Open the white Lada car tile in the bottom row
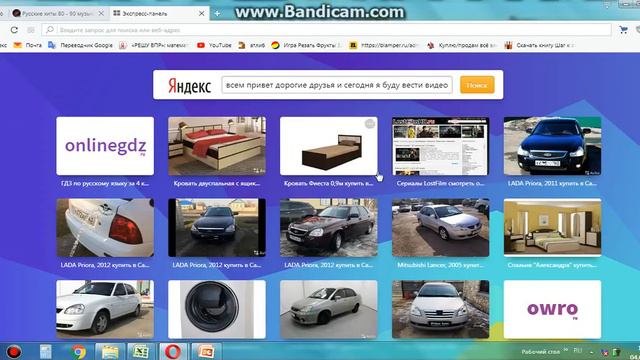The width and height of the screenshot is (640, 360). (105, 309)
